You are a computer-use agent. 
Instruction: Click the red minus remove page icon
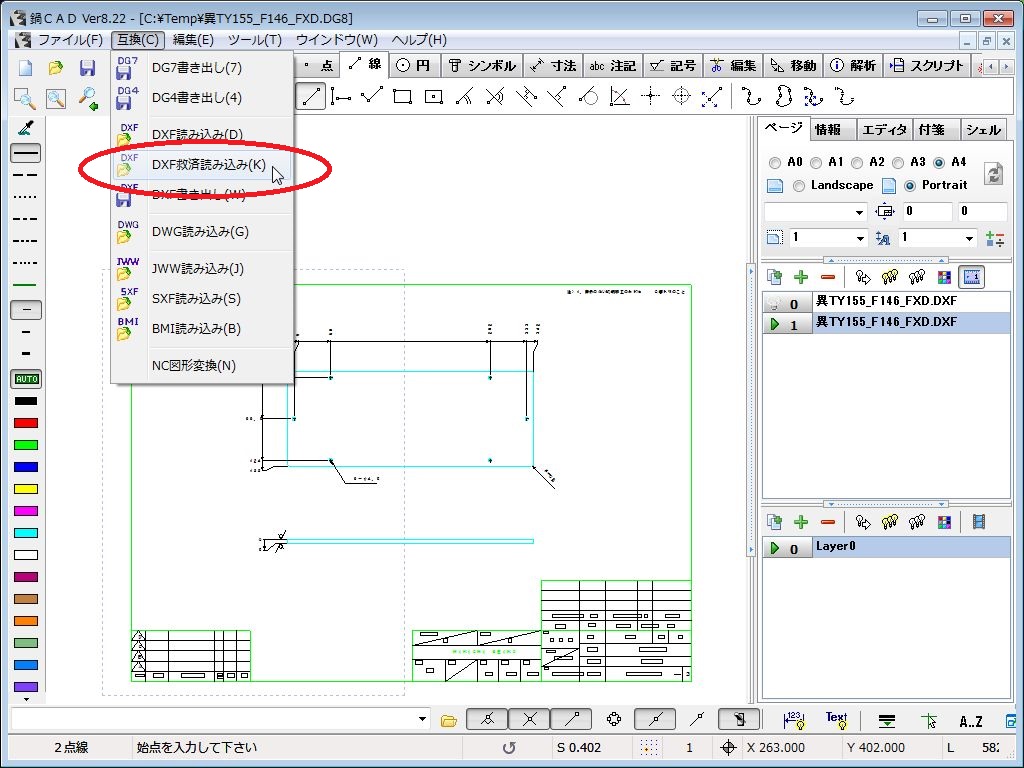click(x=827, y=278)
